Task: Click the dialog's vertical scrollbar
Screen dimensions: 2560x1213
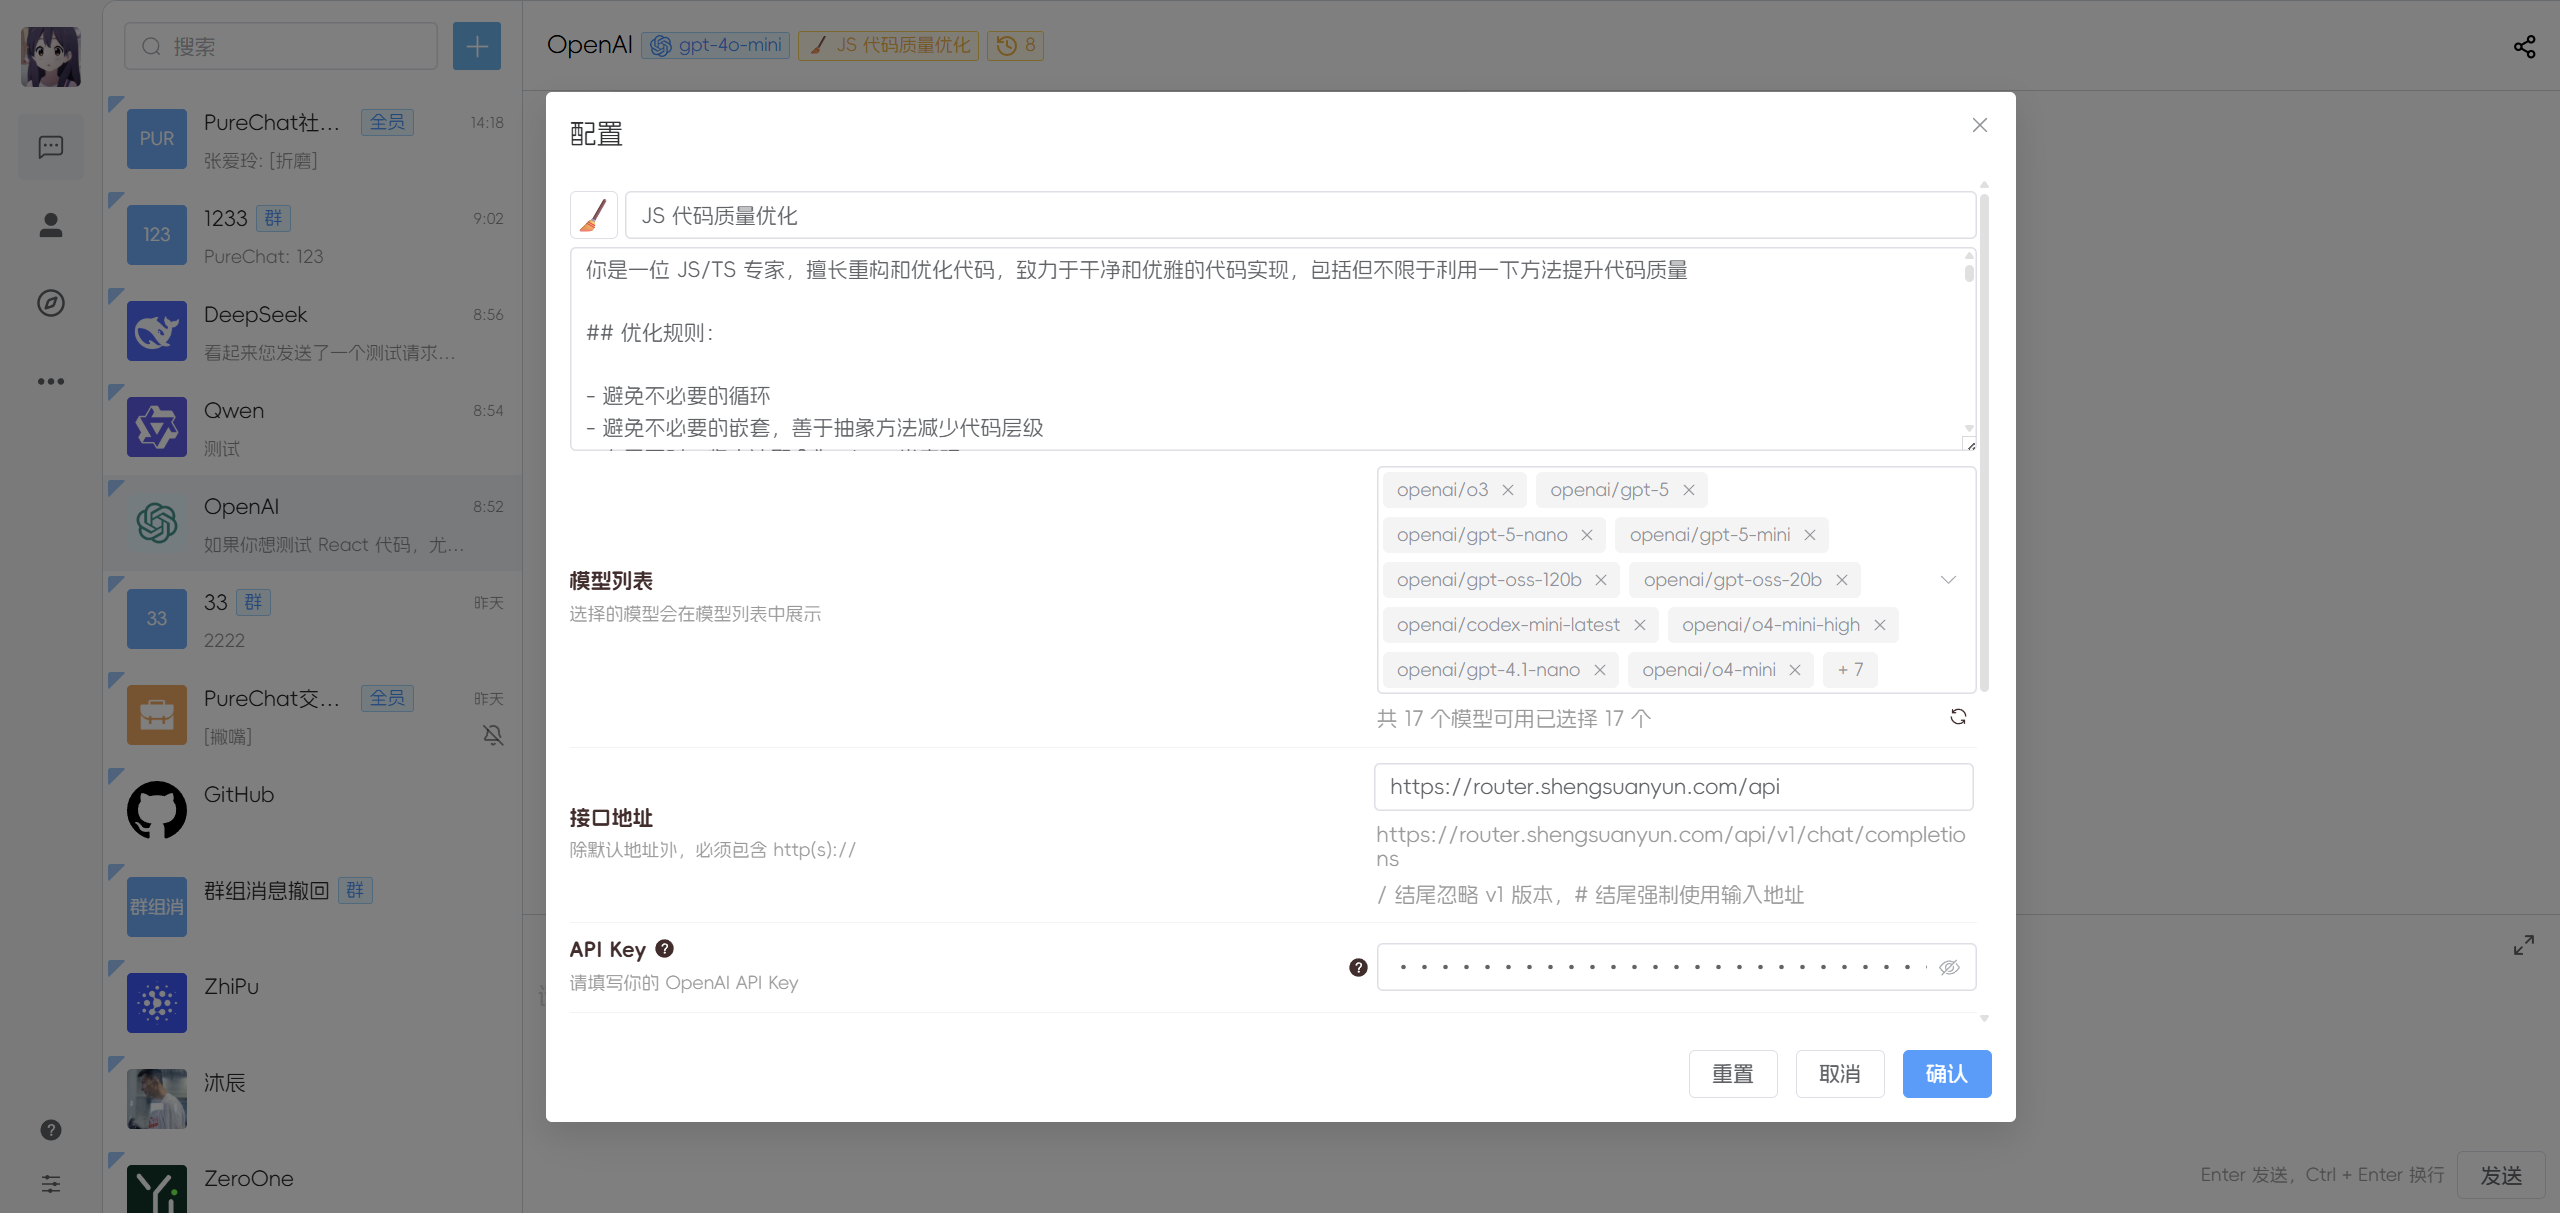Action: (x=1984, y=440)
